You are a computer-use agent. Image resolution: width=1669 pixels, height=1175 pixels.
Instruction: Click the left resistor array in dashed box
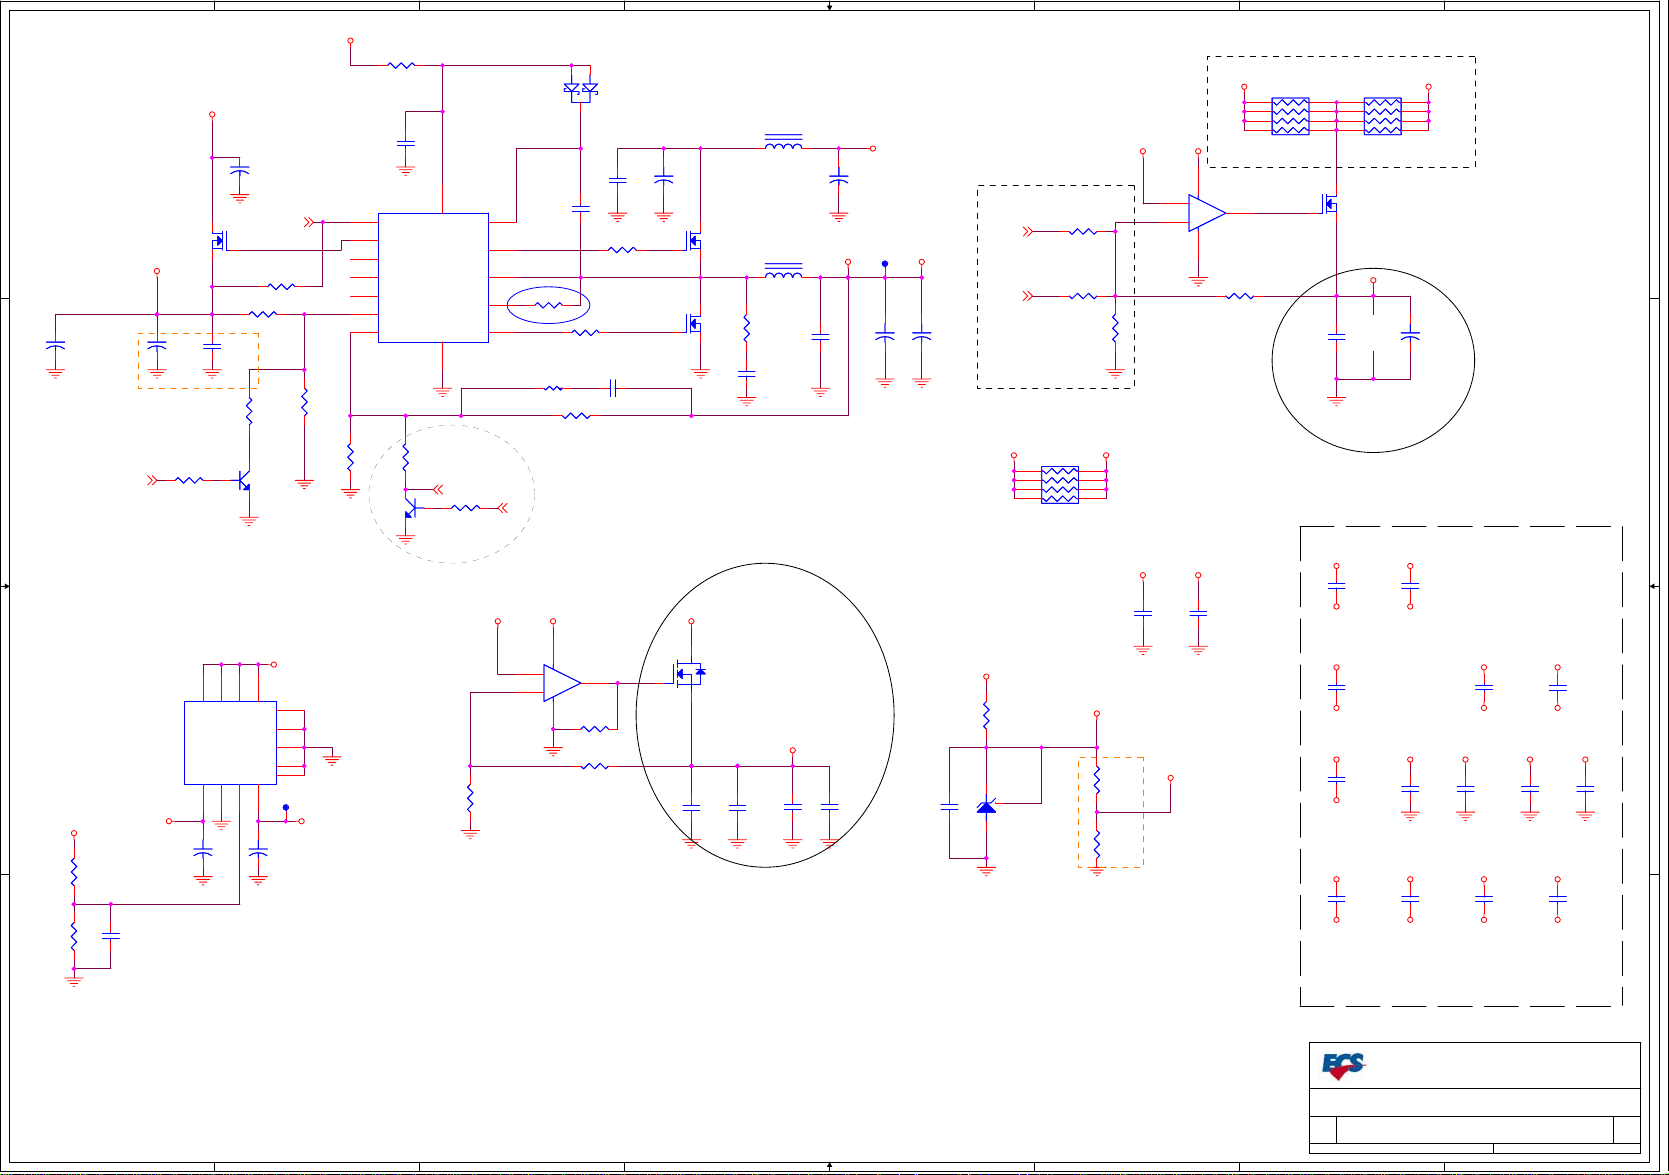tap(1290, 116)
